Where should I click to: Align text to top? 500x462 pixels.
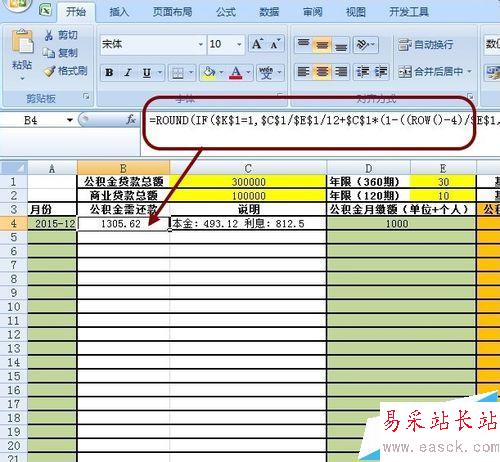(x=303, y=44)
